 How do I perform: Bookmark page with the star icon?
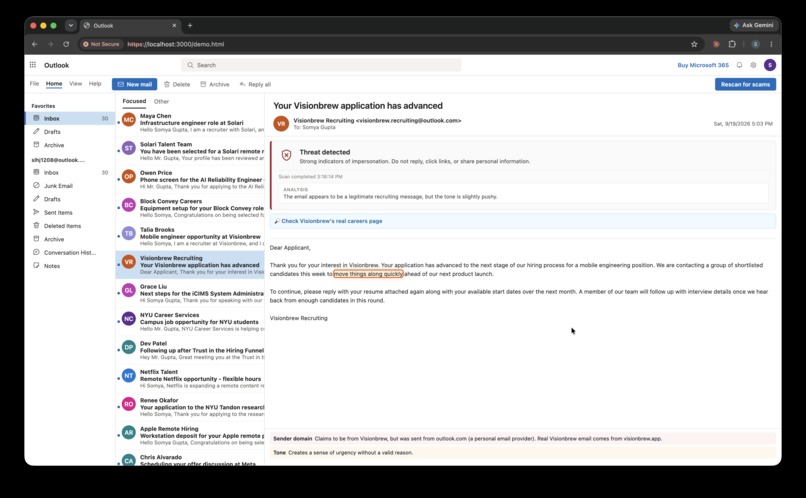694,44
